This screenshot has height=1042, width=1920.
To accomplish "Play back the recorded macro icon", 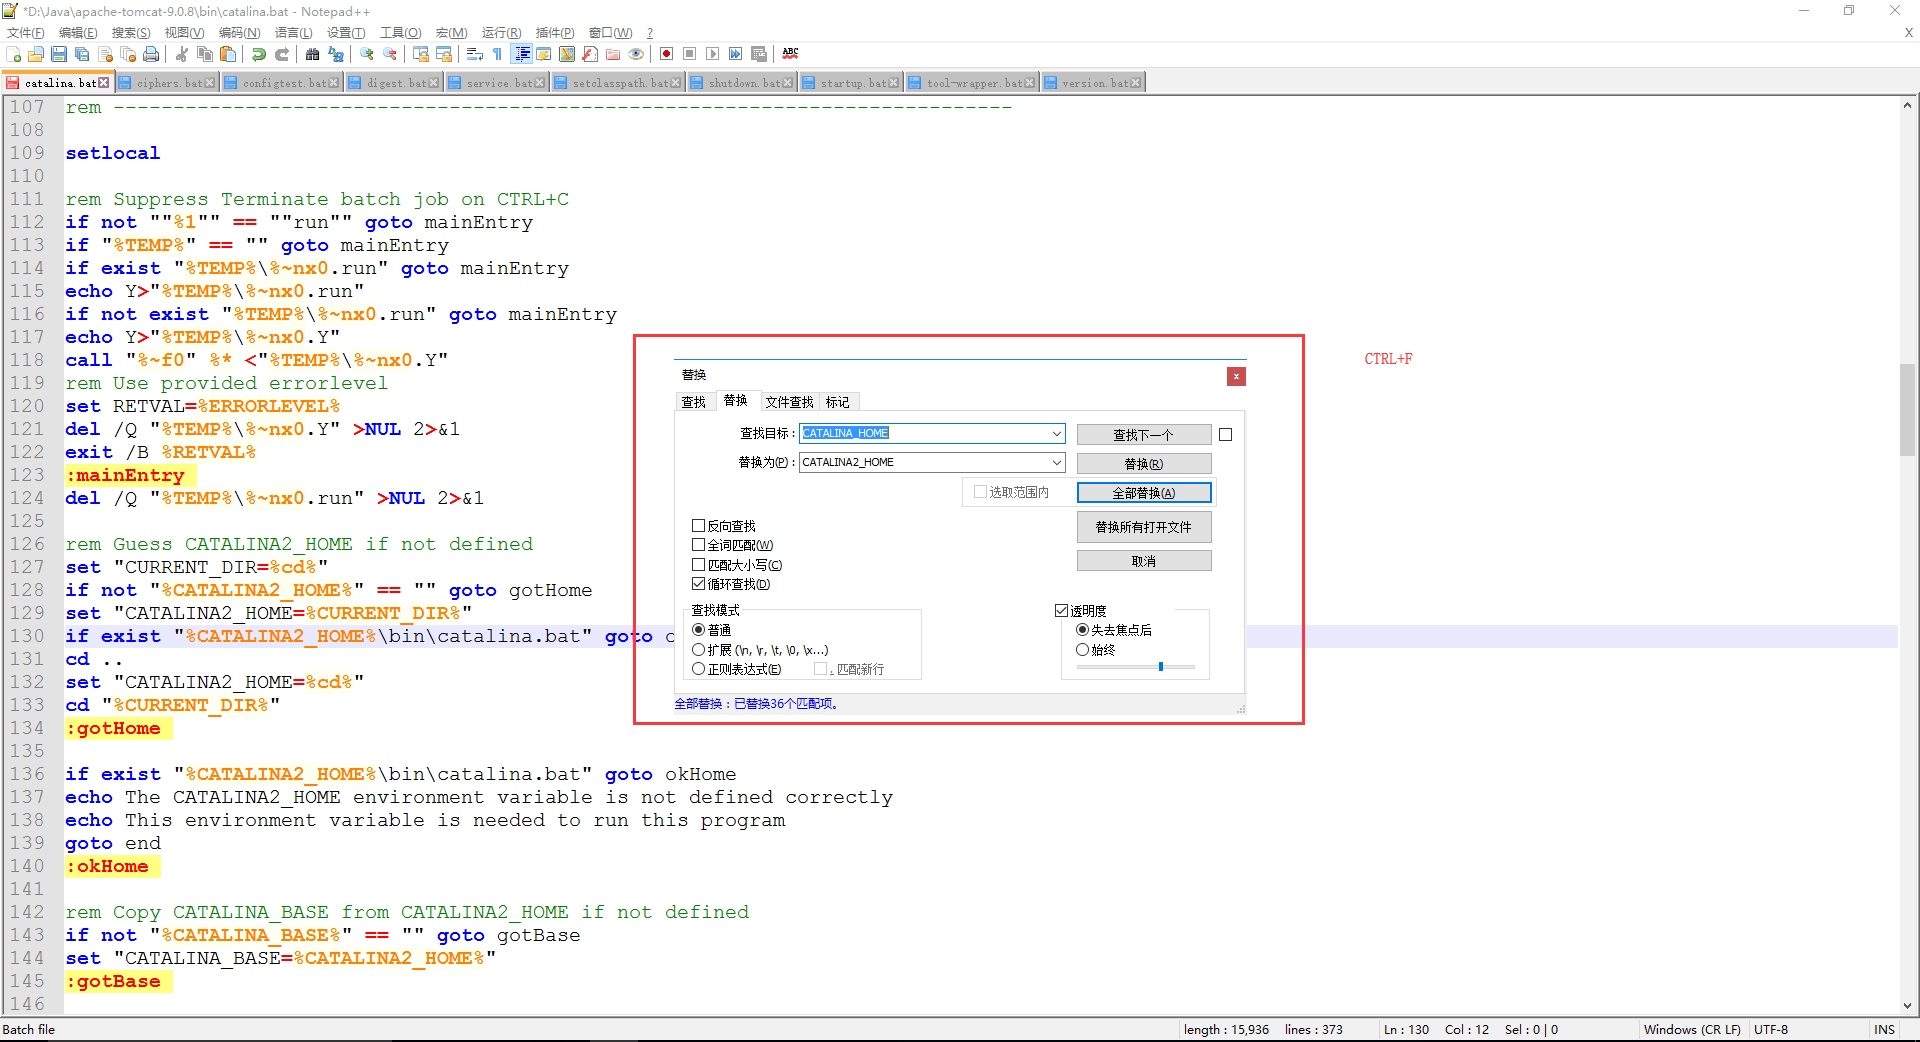I will (712, 54).
